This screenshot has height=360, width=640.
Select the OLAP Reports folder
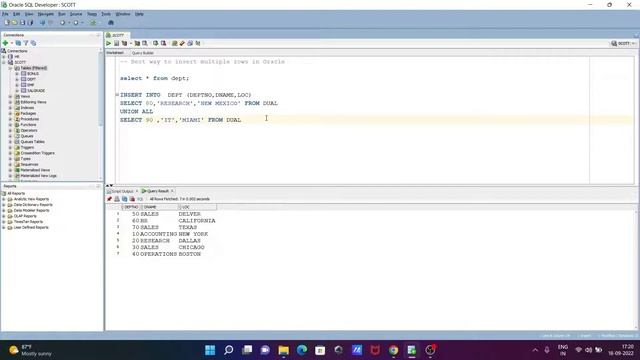25,216
